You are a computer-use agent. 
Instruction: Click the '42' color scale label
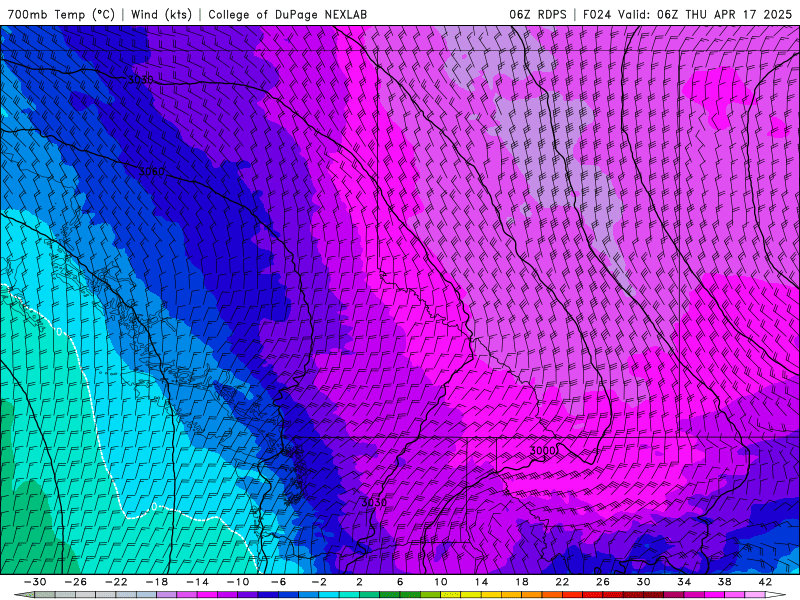tap(765, 582)
